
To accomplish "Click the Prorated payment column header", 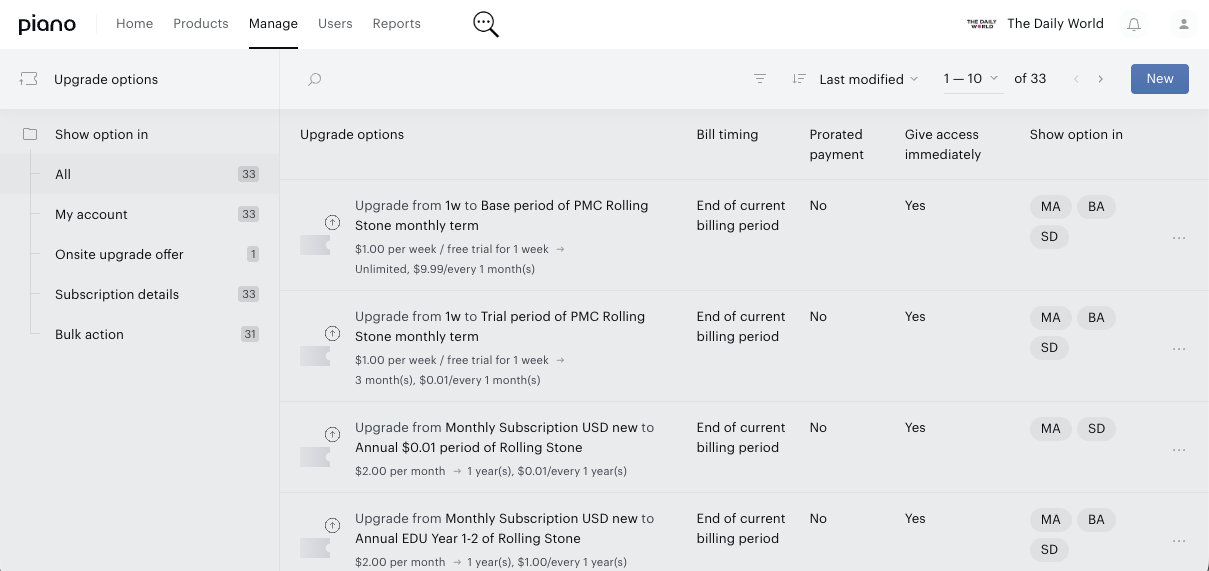I will [836, 144].
